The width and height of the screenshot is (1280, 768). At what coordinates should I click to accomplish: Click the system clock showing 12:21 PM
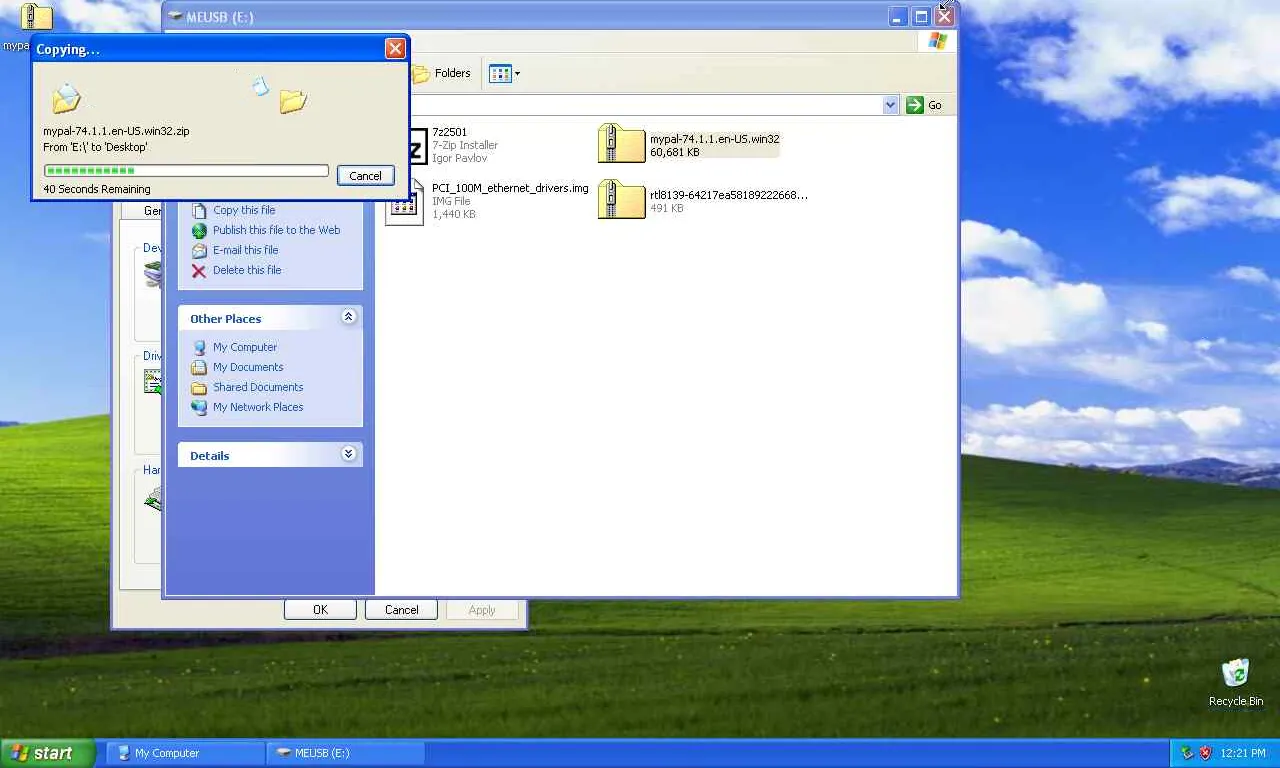pos(1243,753)
